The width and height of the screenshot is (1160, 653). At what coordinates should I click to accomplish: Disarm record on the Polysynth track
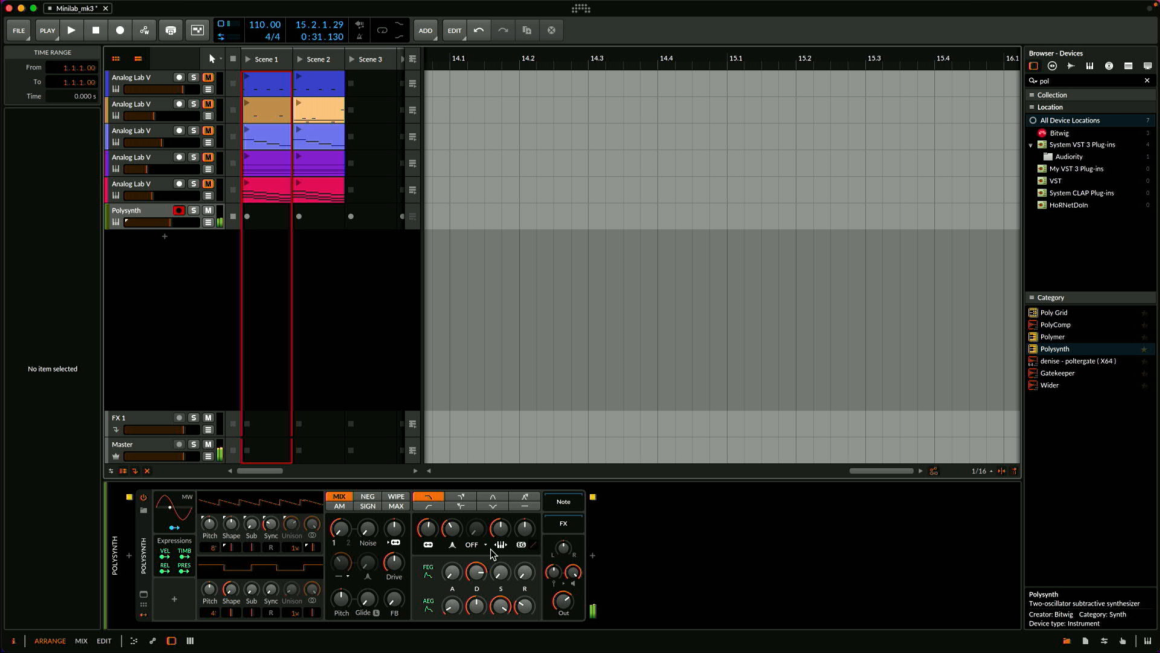(x=179, y=210)
